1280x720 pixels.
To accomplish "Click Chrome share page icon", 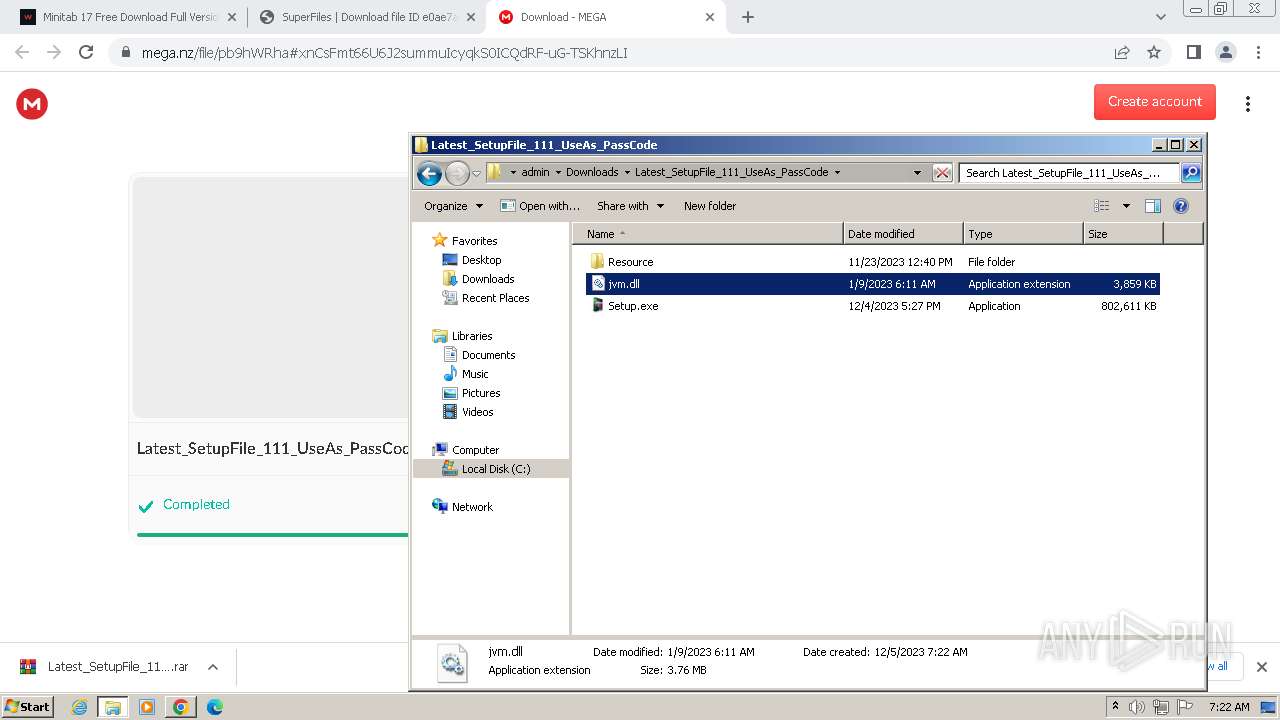I will pos(1122,52).
